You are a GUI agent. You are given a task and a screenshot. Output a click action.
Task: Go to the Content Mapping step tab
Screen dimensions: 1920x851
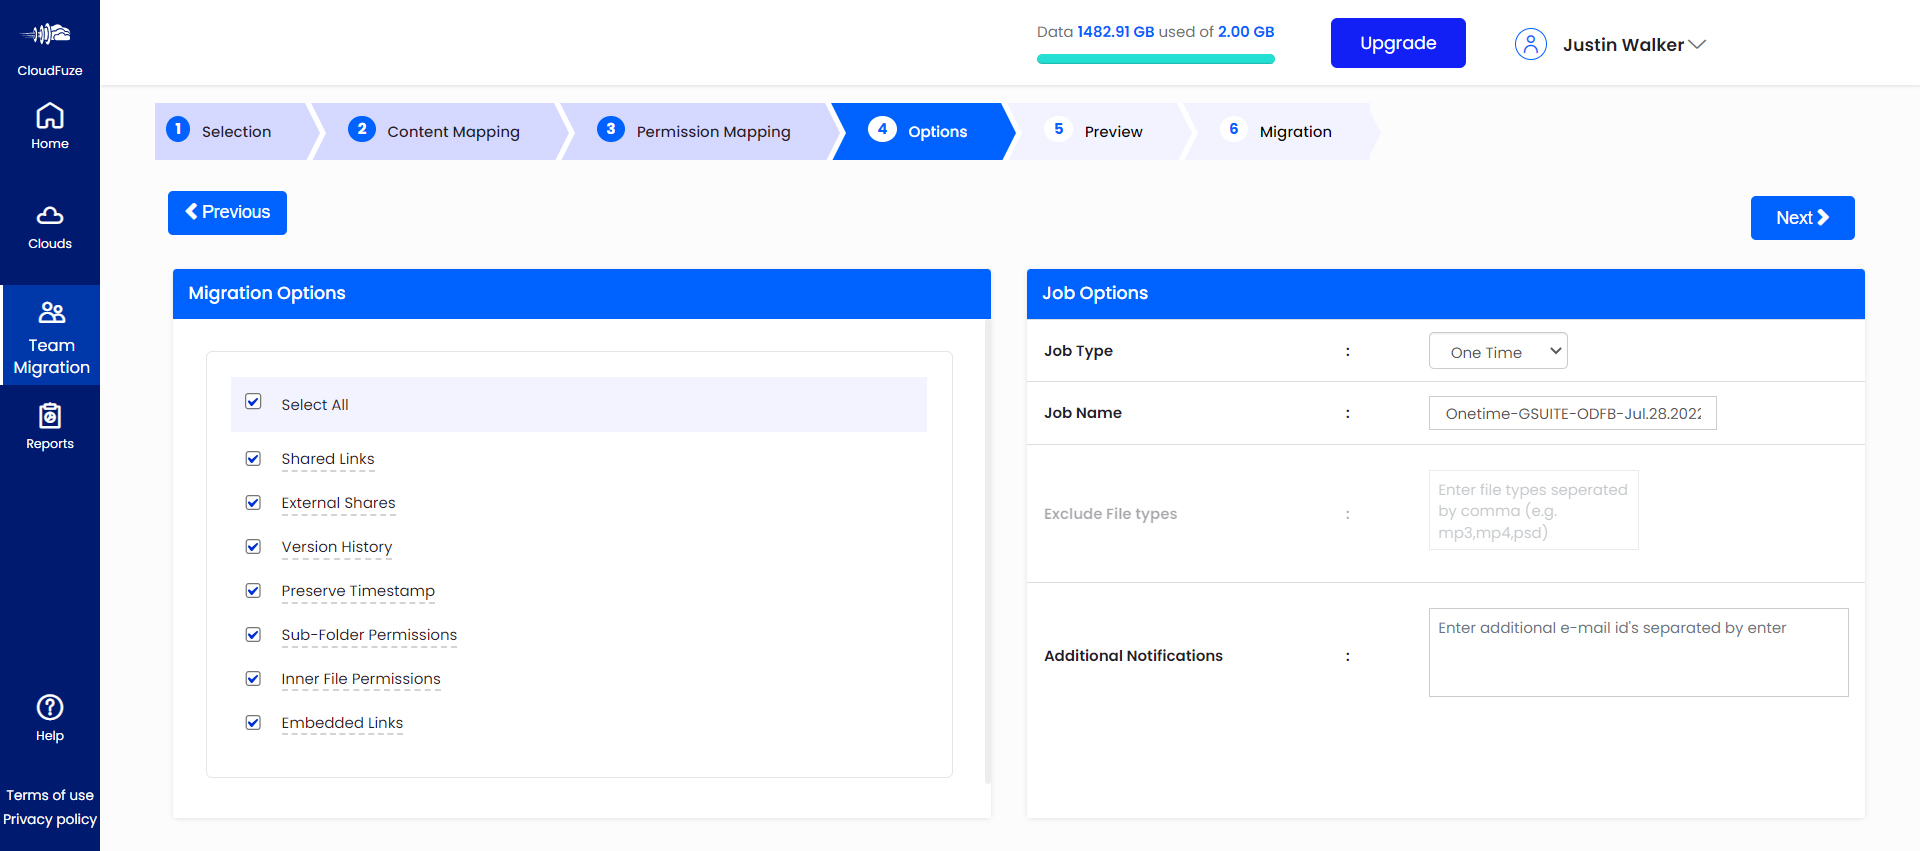pyautogui.click(x=440, y=131)
